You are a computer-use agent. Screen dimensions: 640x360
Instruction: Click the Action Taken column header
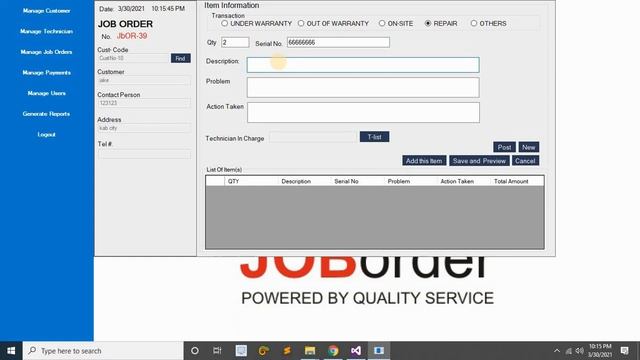tap(464, 181)
